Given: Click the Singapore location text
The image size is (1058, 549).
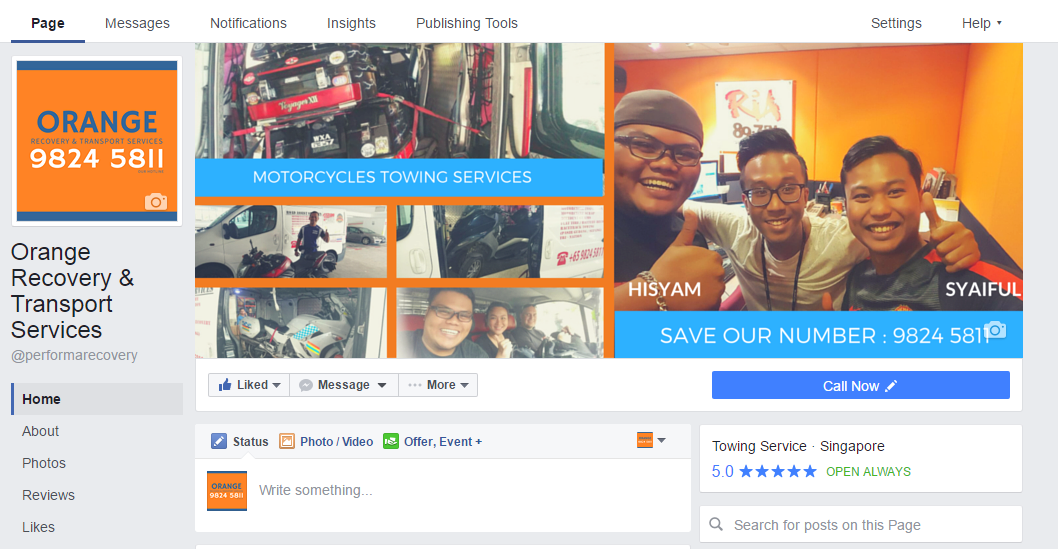Looking at the screenshot, I should (852, 446).
